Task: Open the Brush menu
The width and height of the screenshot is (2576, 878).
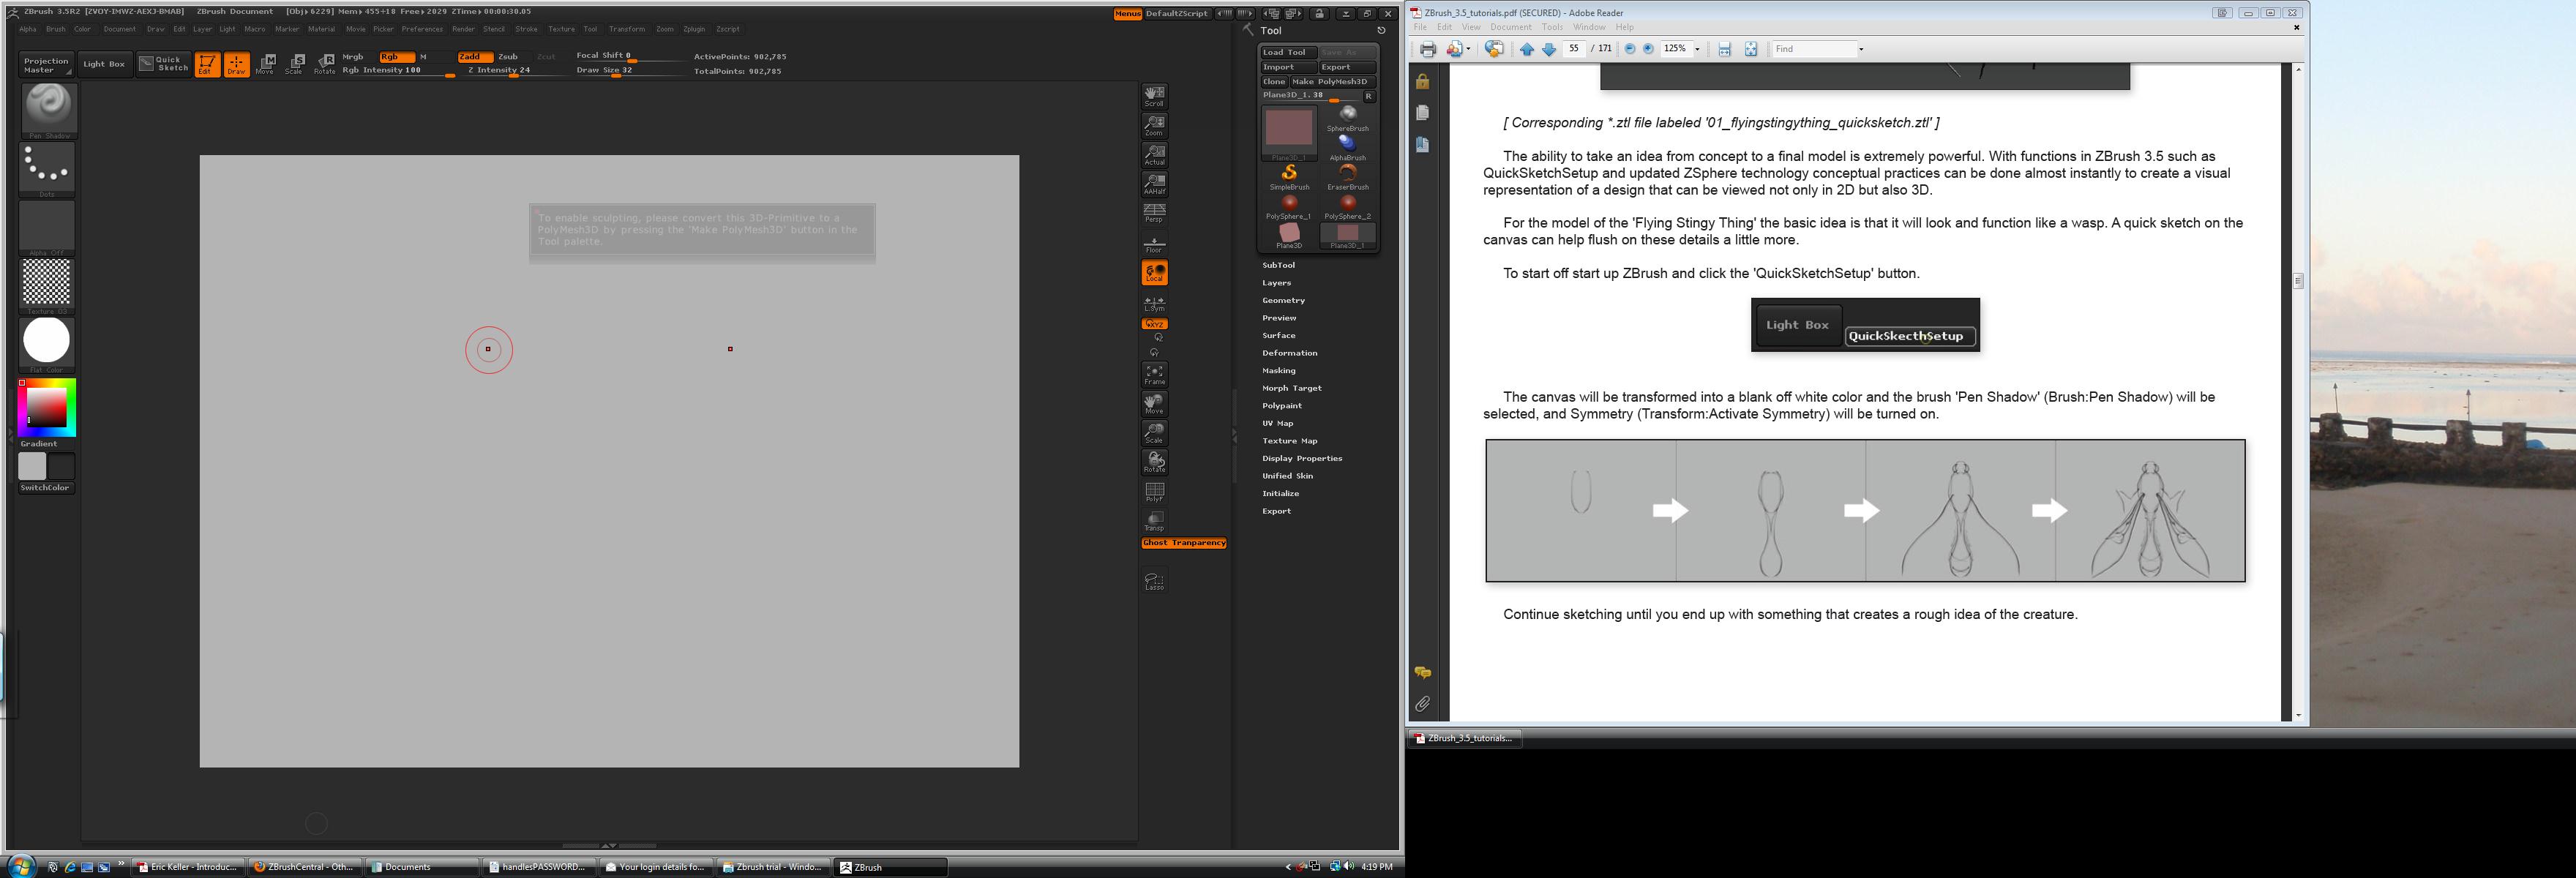Action: coord(55,29)
